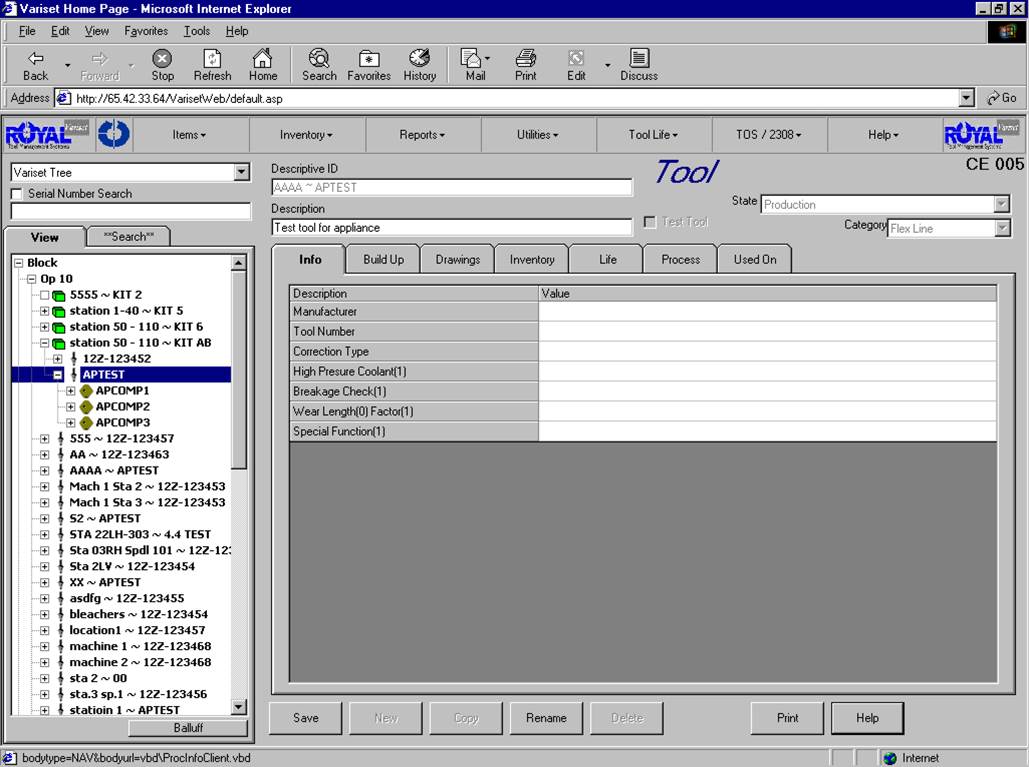
Task: Click the serial number search input box
Action: pyautogui.click(x=131, y=211)
